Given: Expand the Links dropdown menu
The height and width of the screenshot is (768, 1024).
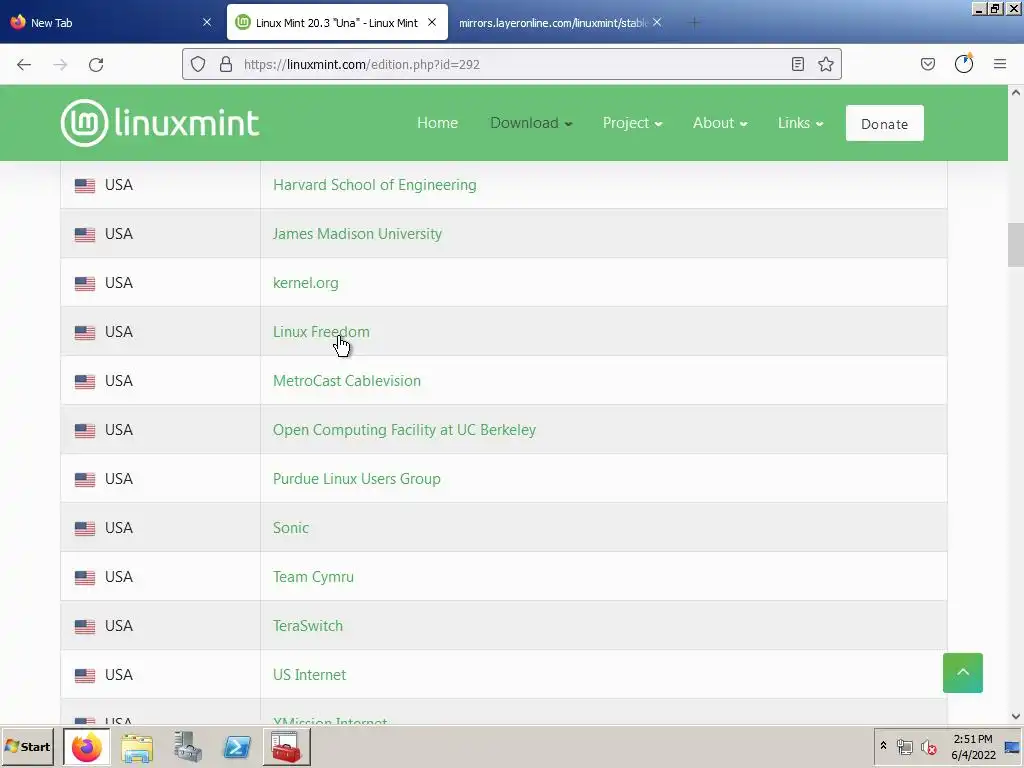Looking at the screenshot, I should 800,123.
